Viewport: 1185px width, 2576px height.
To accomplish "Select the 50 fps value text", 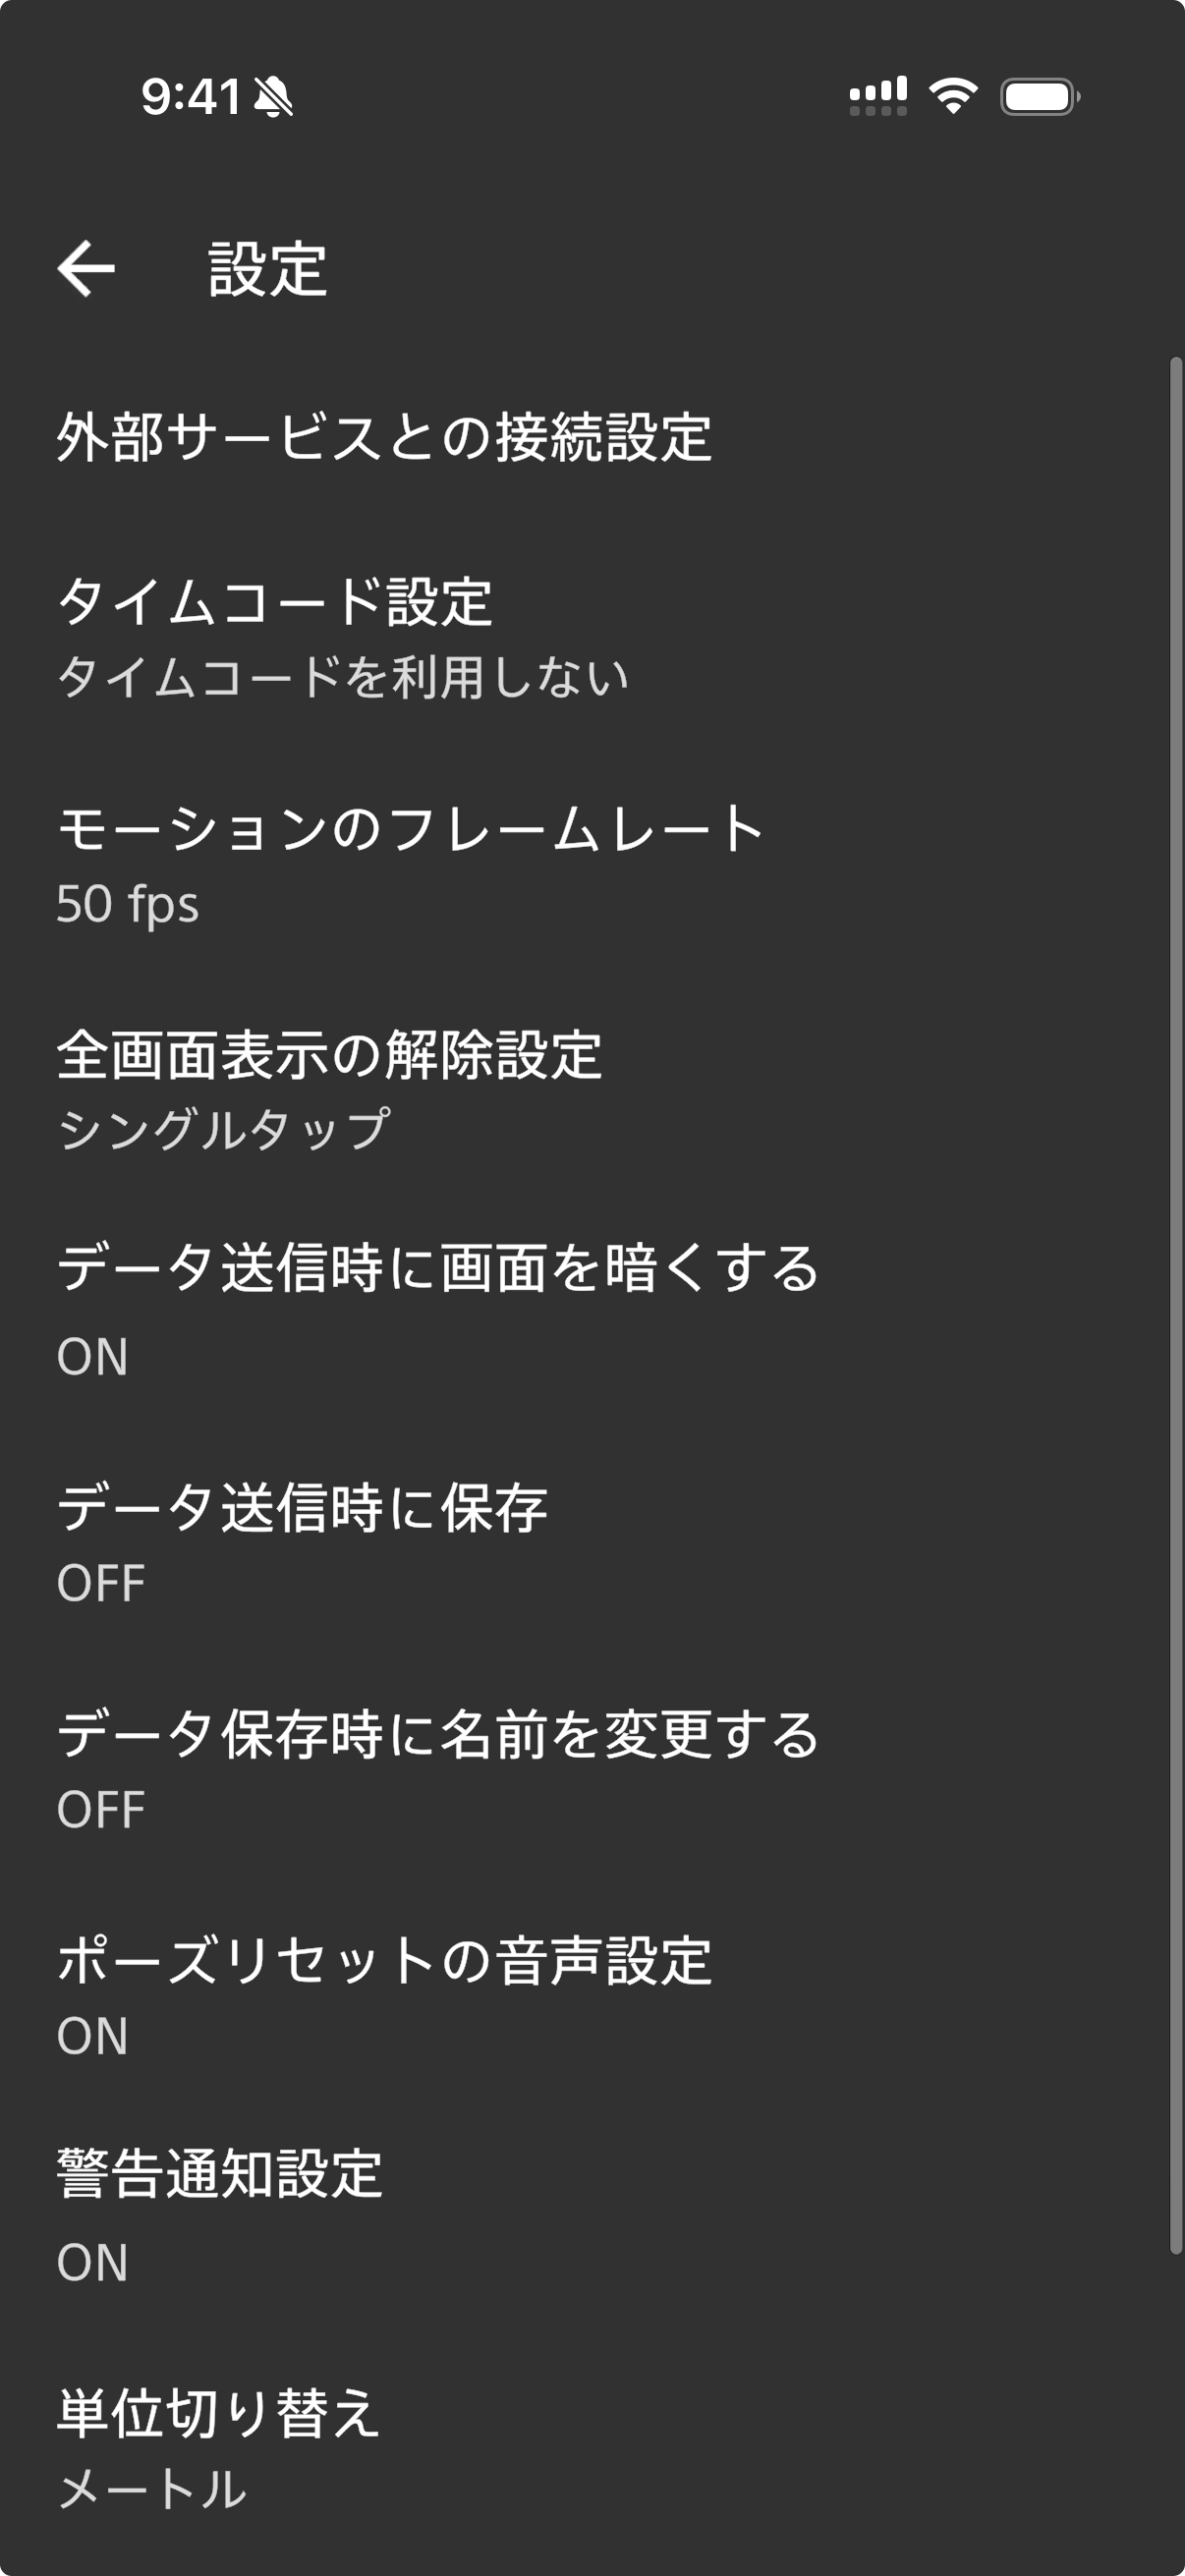I will click(127, 904).
